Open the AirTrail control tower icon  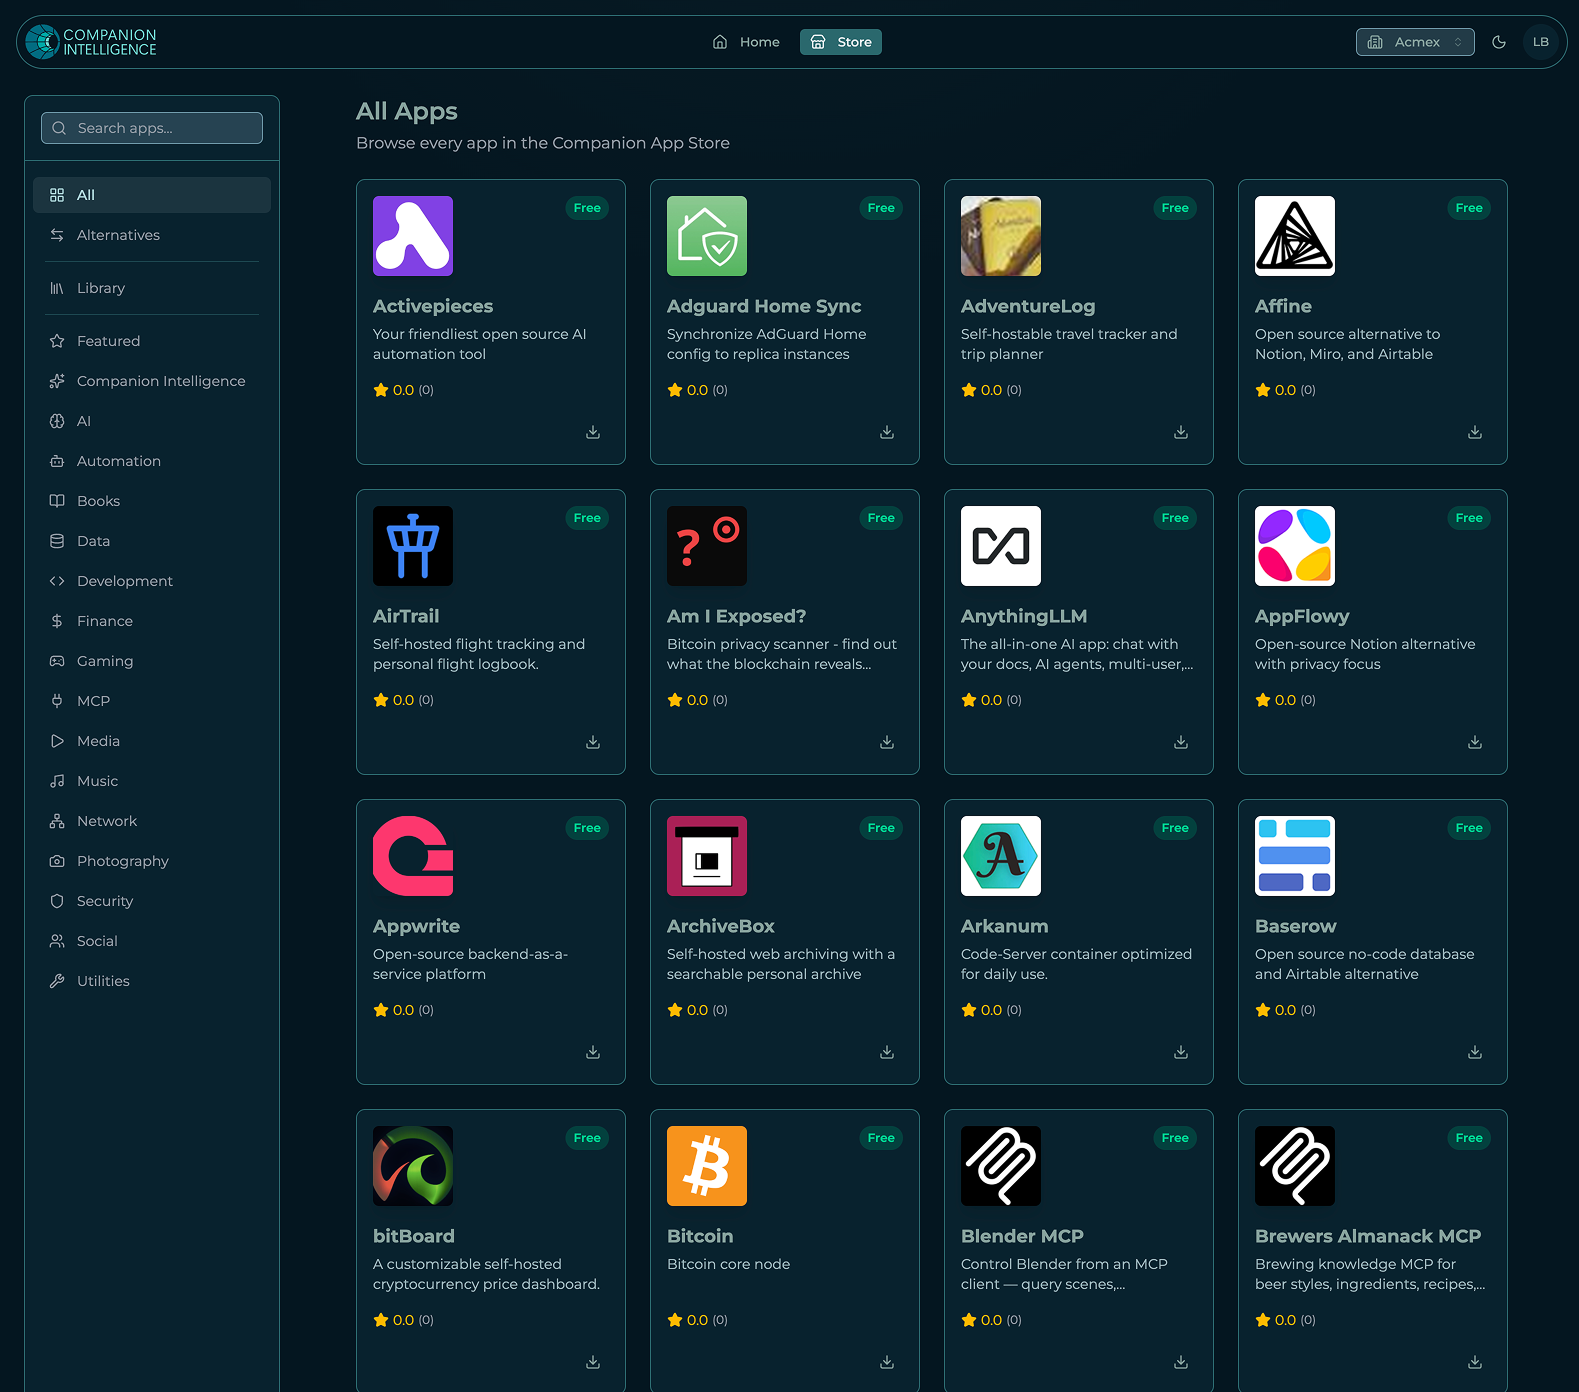point(413,546)
